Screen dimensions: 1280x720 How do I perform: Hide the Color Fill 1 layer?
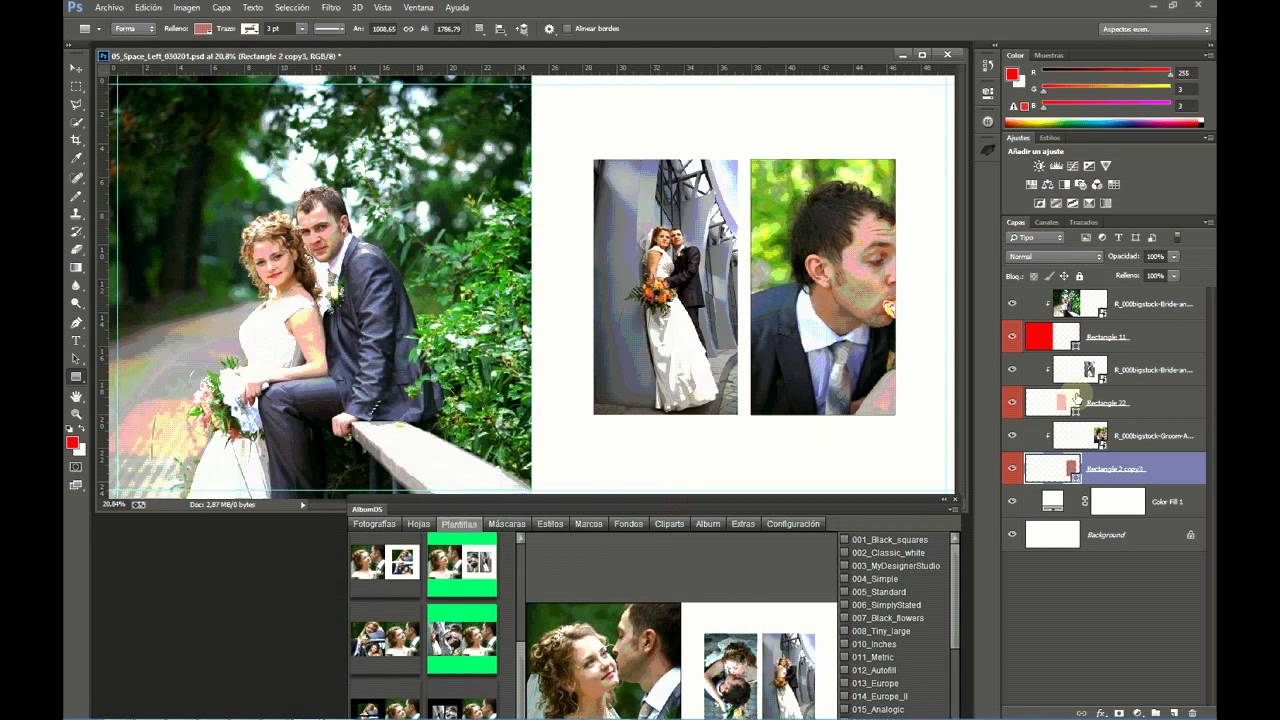[1012, 501]
